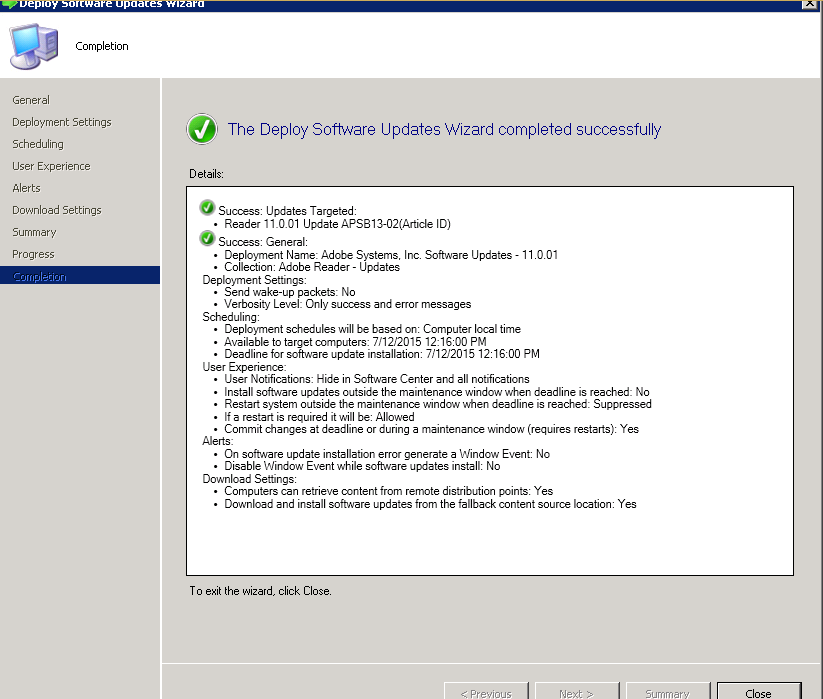Click the Verbosity Level line
The width and height of the screenshot is (823, 699).
[x=347, y=304]
